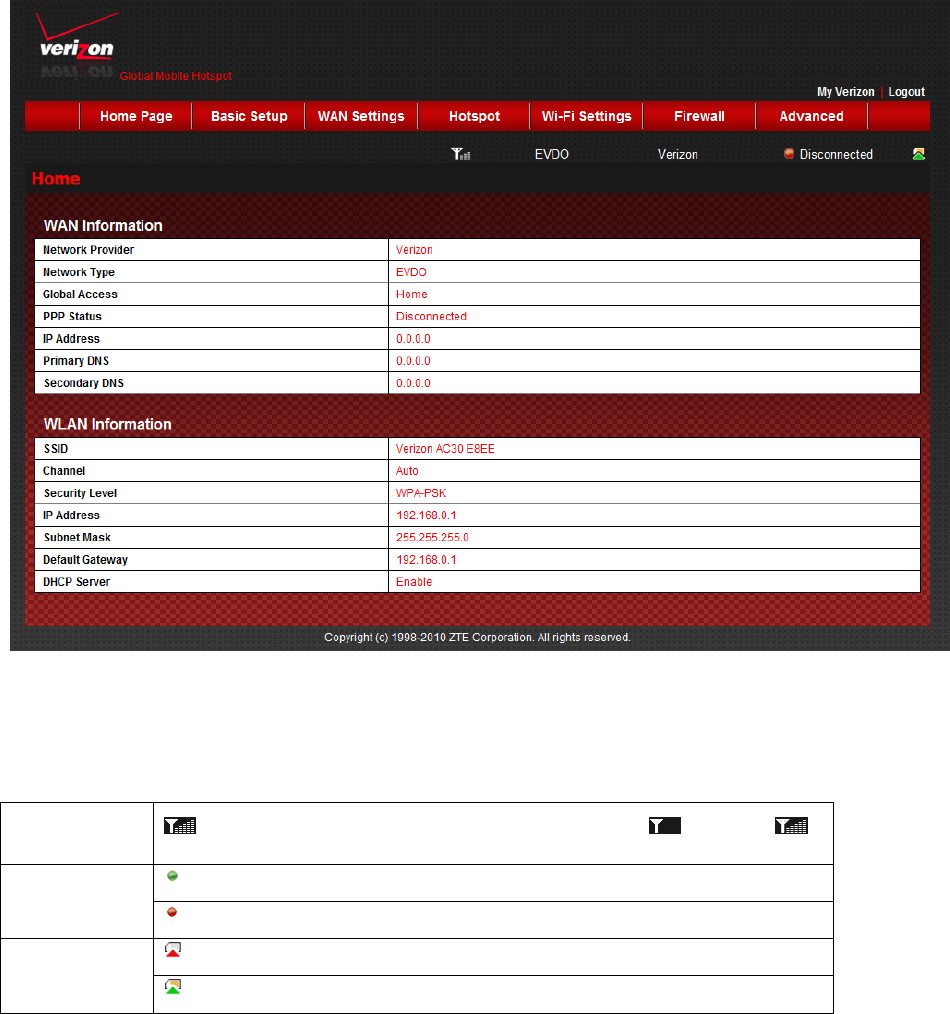
Task: Click the Network Type label
Action: tap(79, 272)
